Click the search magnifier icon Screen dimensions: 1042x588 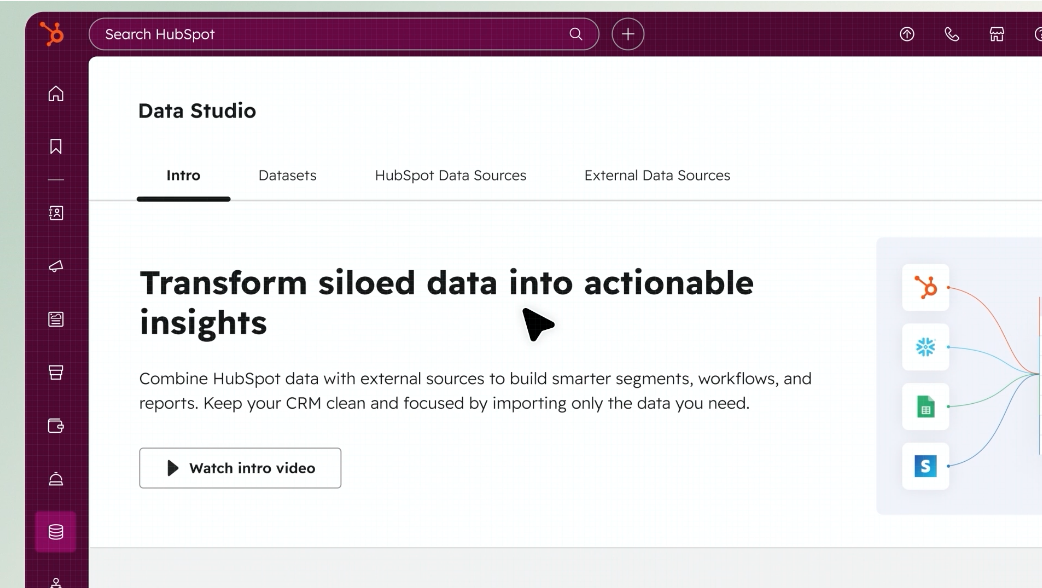coord(576,34)
